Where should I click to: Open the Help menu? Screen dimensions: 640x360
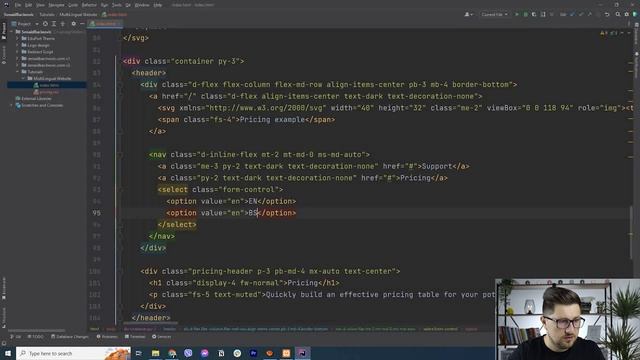point(158,5)
